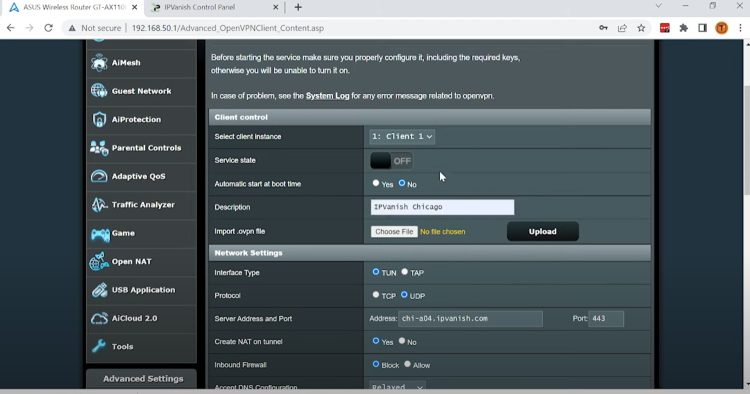Open the Chrome three-dot menu
The image size is (750, 394).
pos(740,28)
